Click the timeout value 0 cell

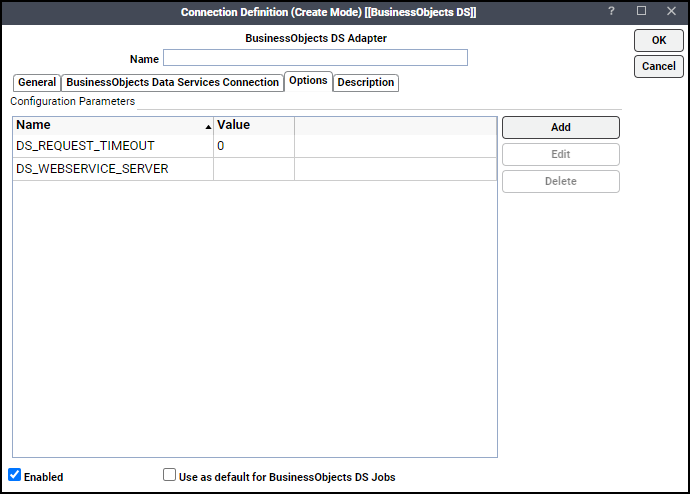click(254, 146)
